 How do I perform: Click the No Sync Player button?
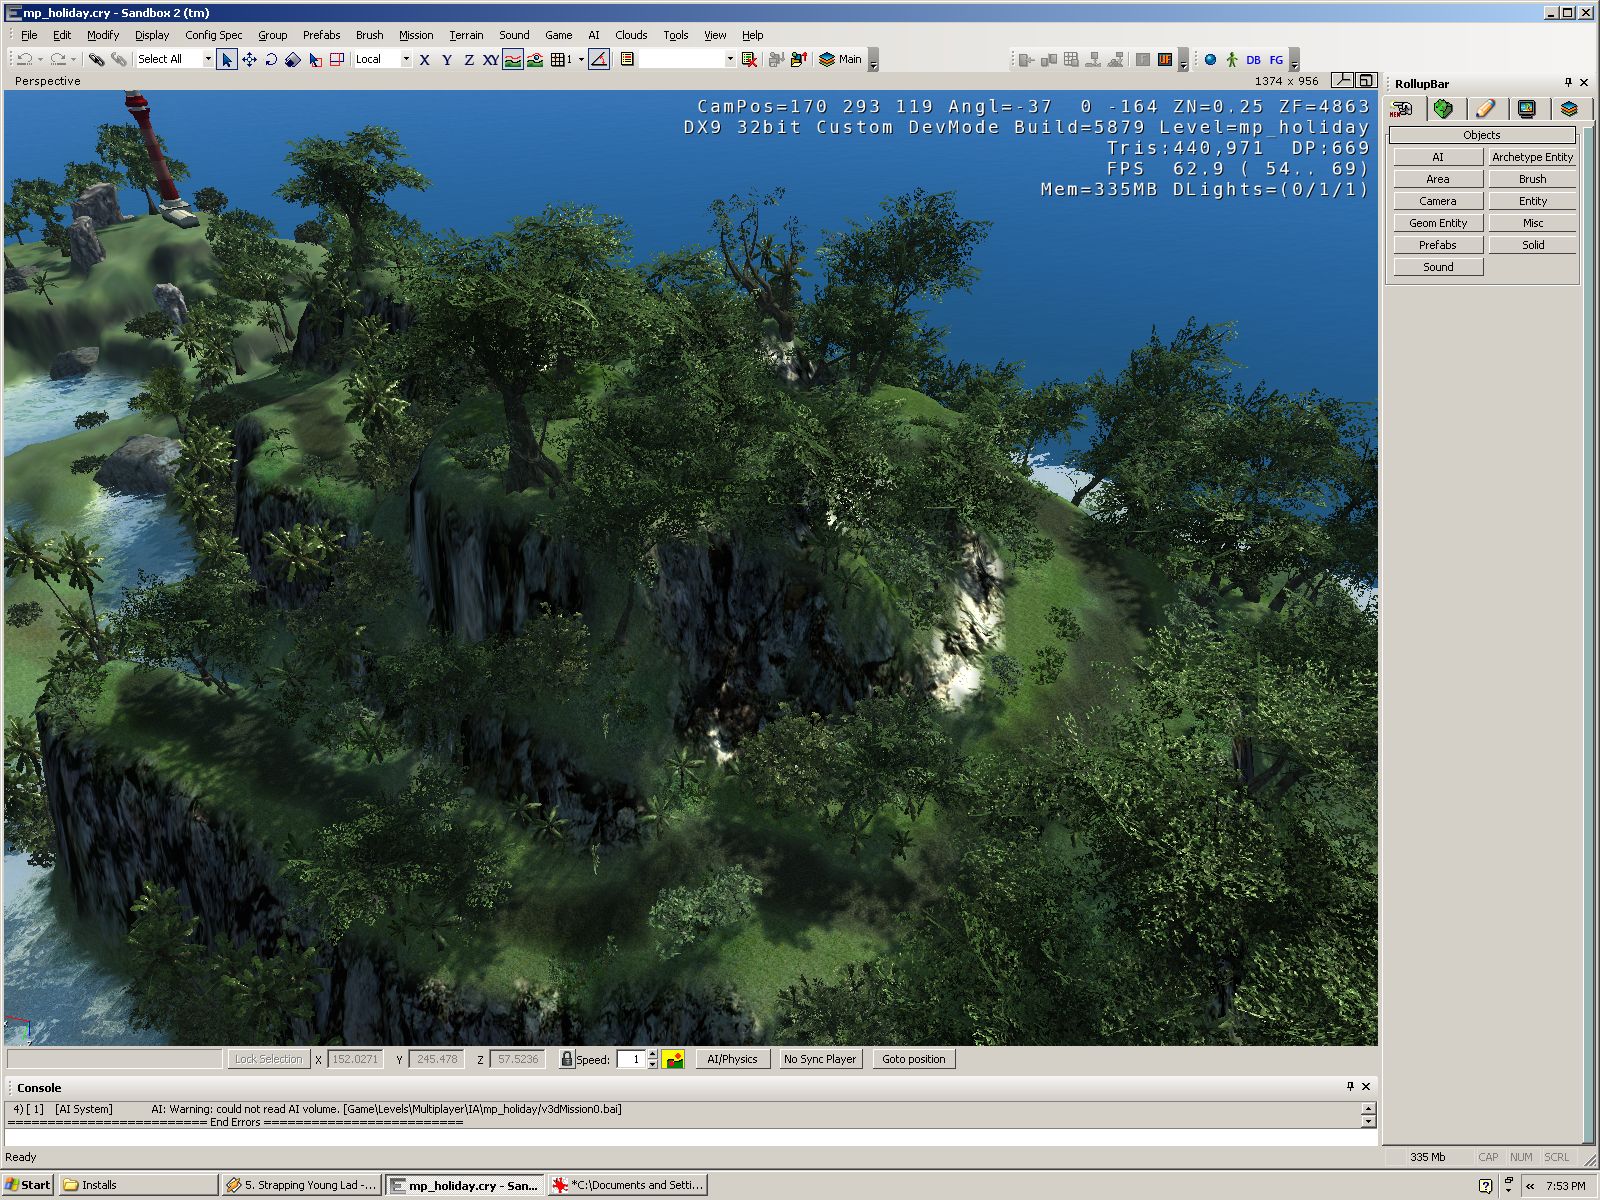(x=820, y=1059)
